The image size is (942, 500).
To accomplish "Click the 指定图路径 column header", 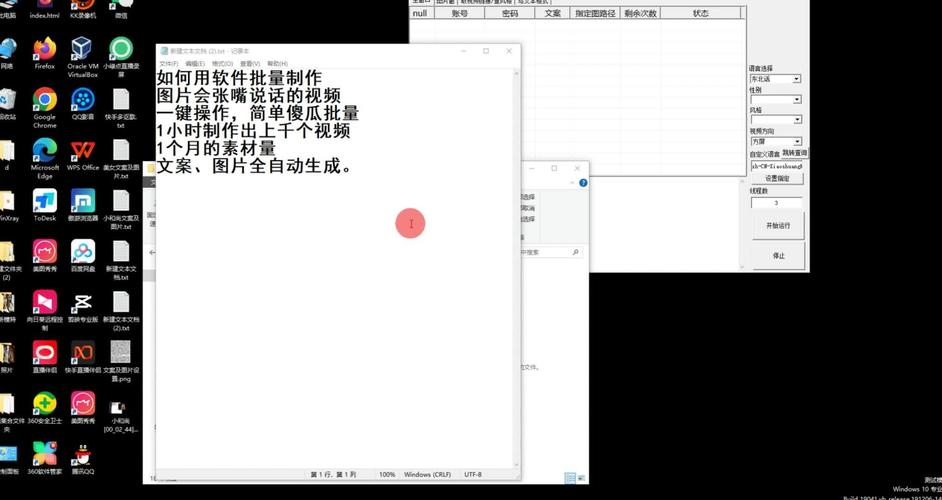I will tap(595, 13).
